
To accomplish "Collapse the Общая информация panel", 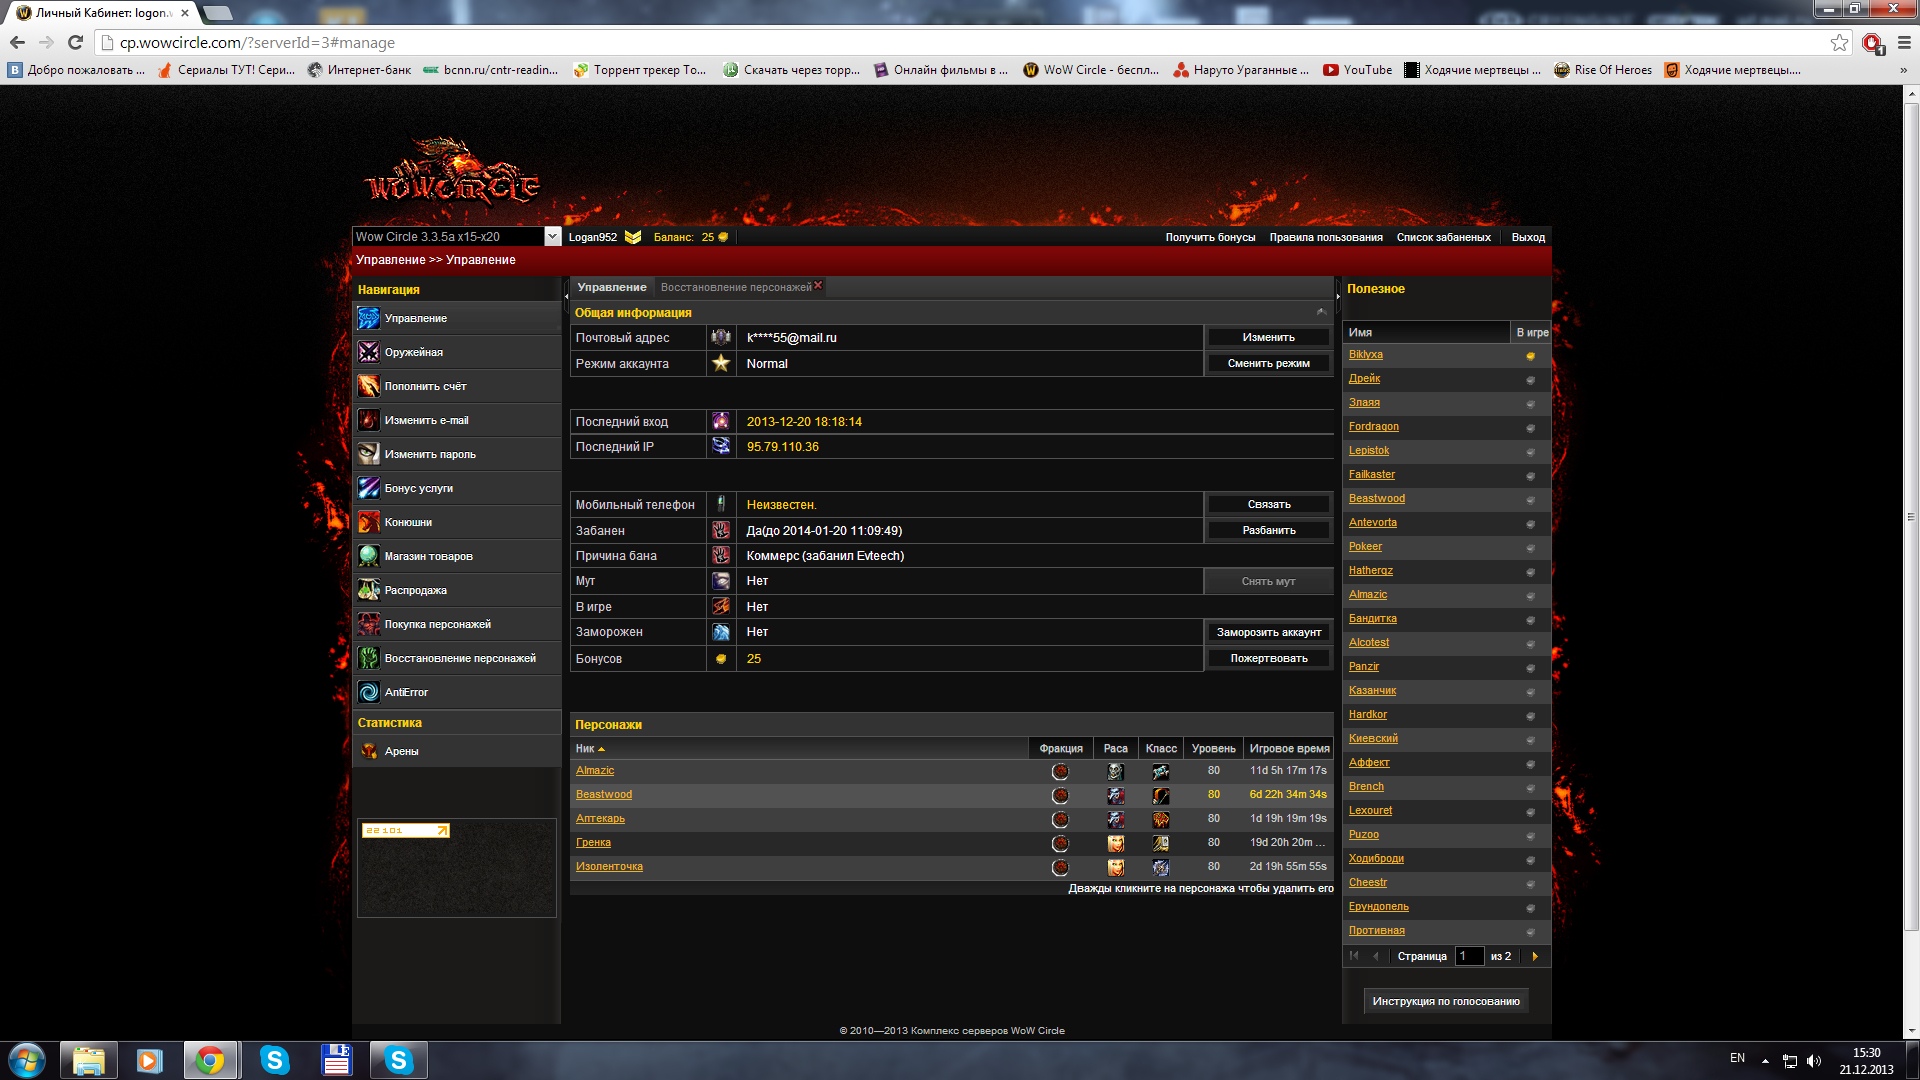I will point(1321,312).
